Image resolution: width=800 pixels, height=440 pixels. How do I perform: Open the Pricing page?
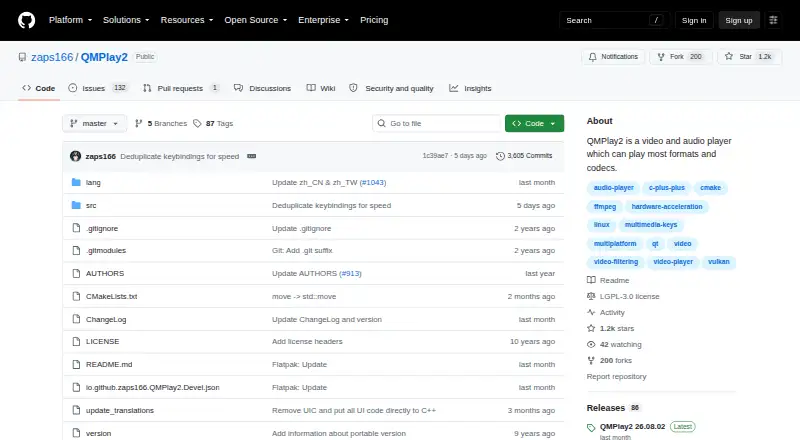click(374, 20)
